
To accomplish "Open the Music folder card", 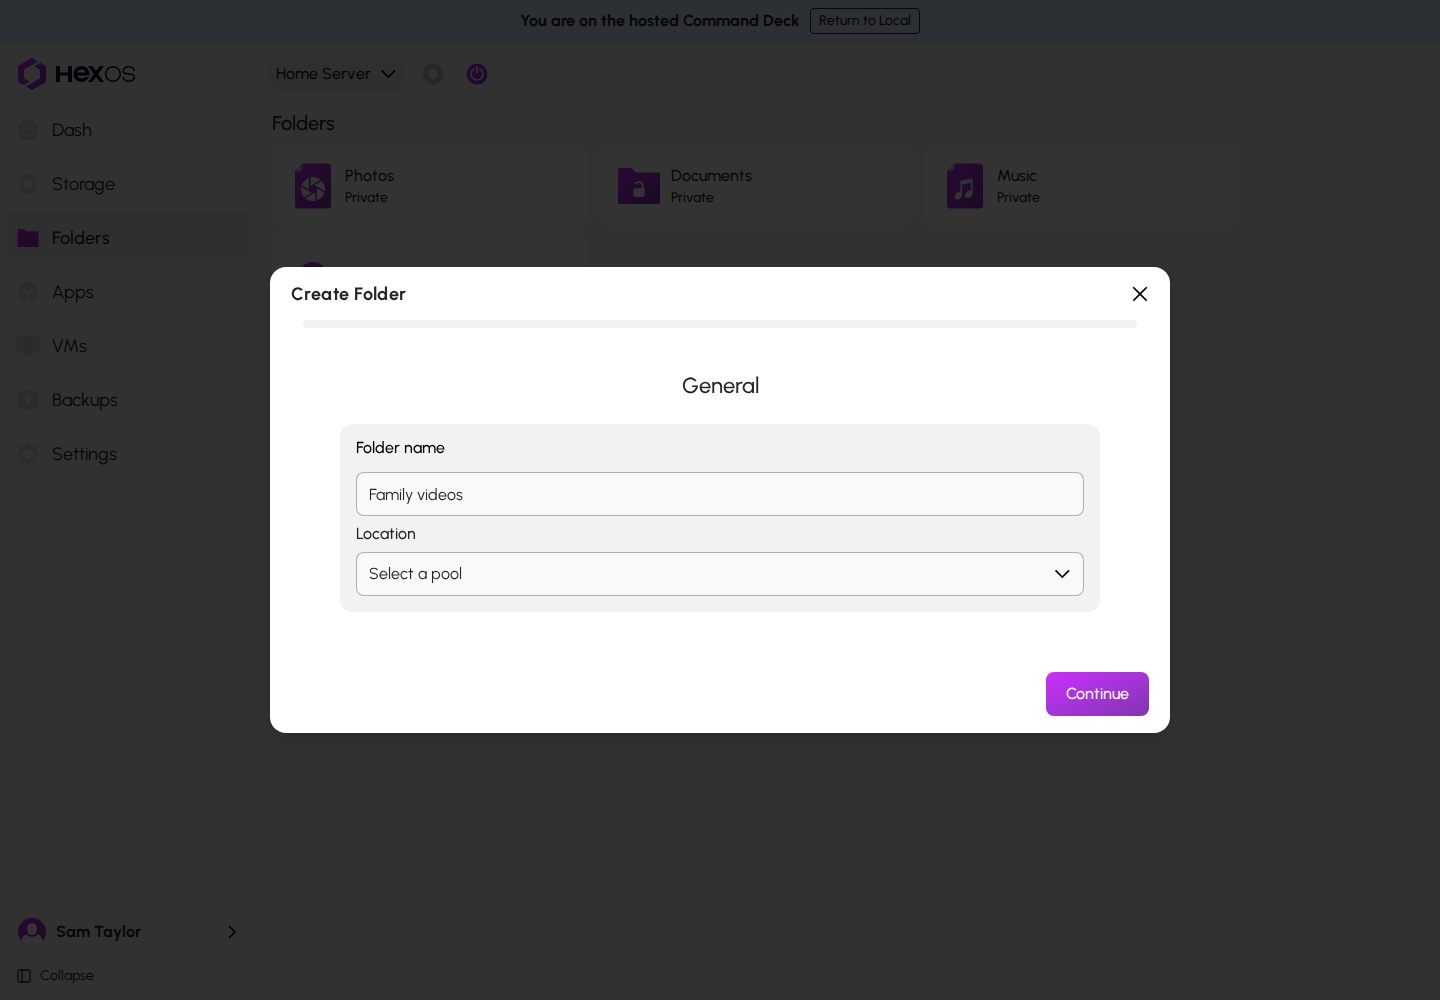I will click(1081, 186).
